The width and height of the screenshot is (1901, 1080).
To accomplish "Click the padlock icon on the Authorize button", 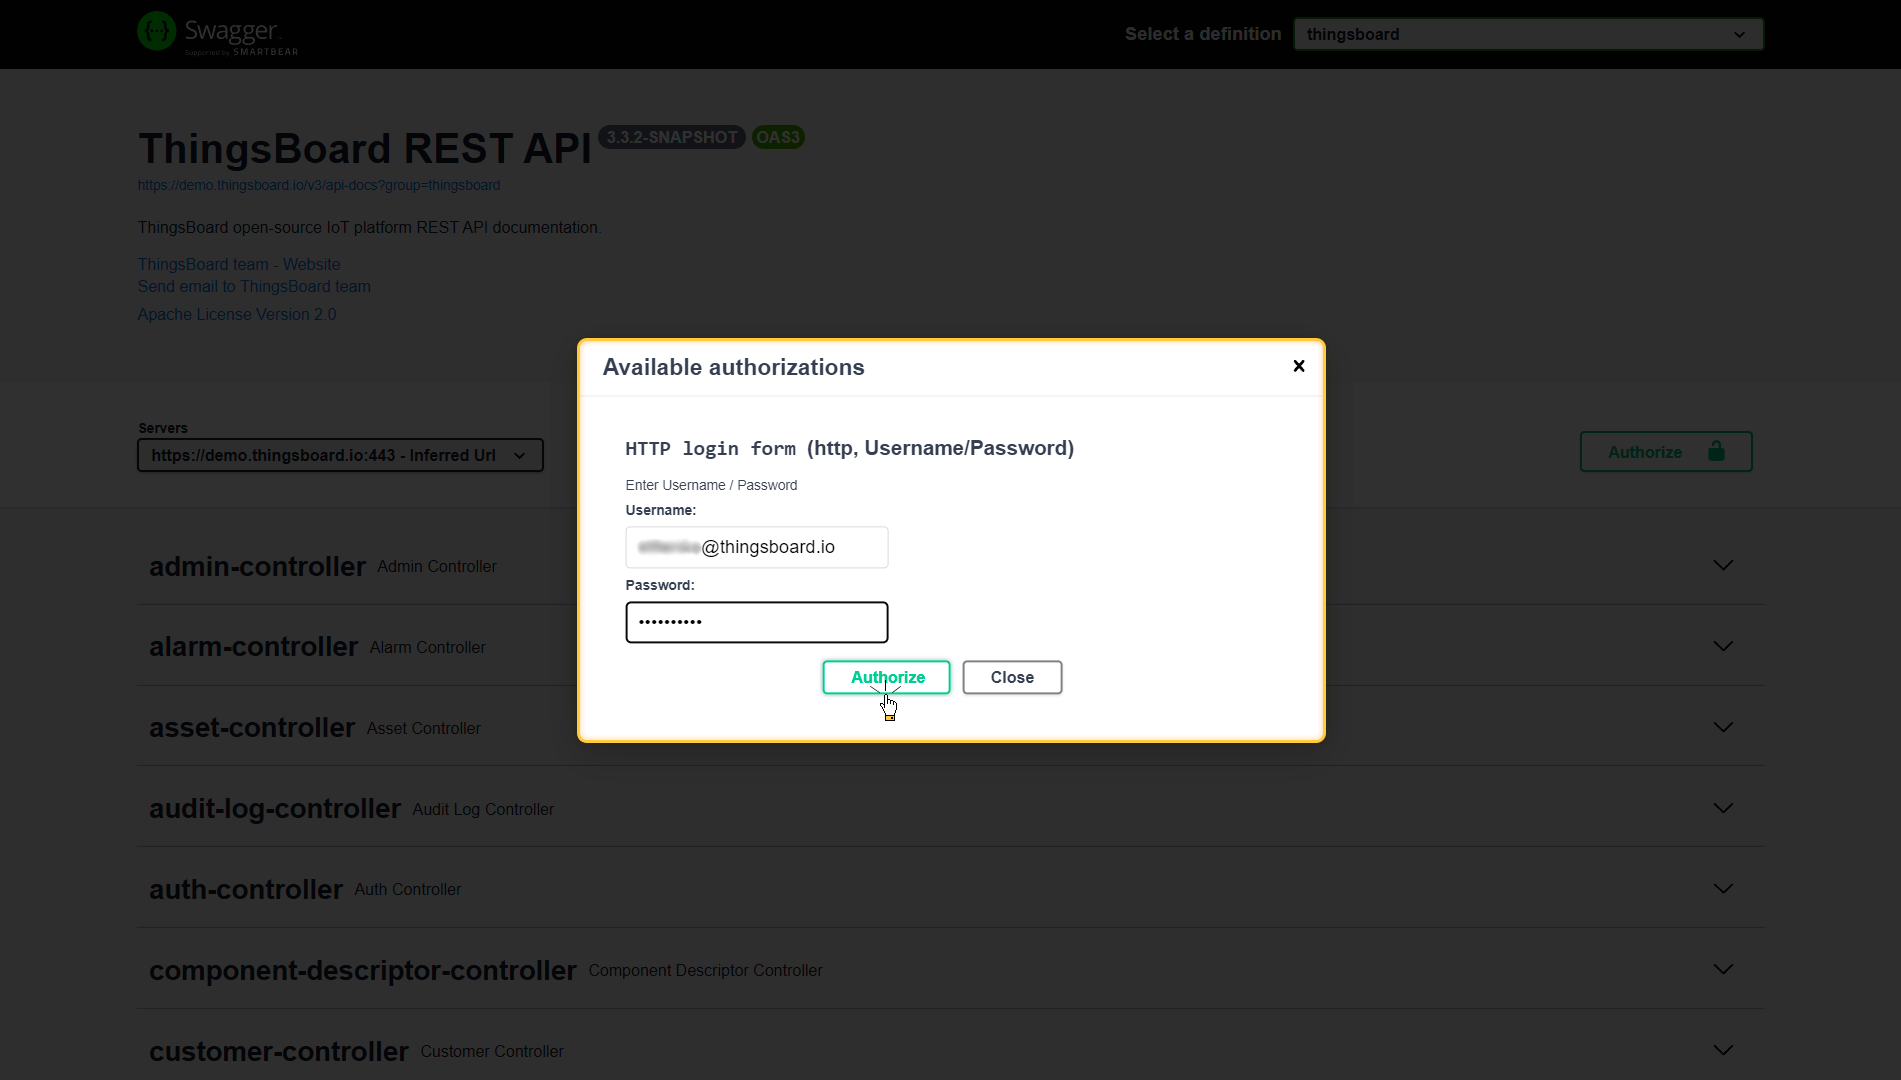I will point(1717,451).
